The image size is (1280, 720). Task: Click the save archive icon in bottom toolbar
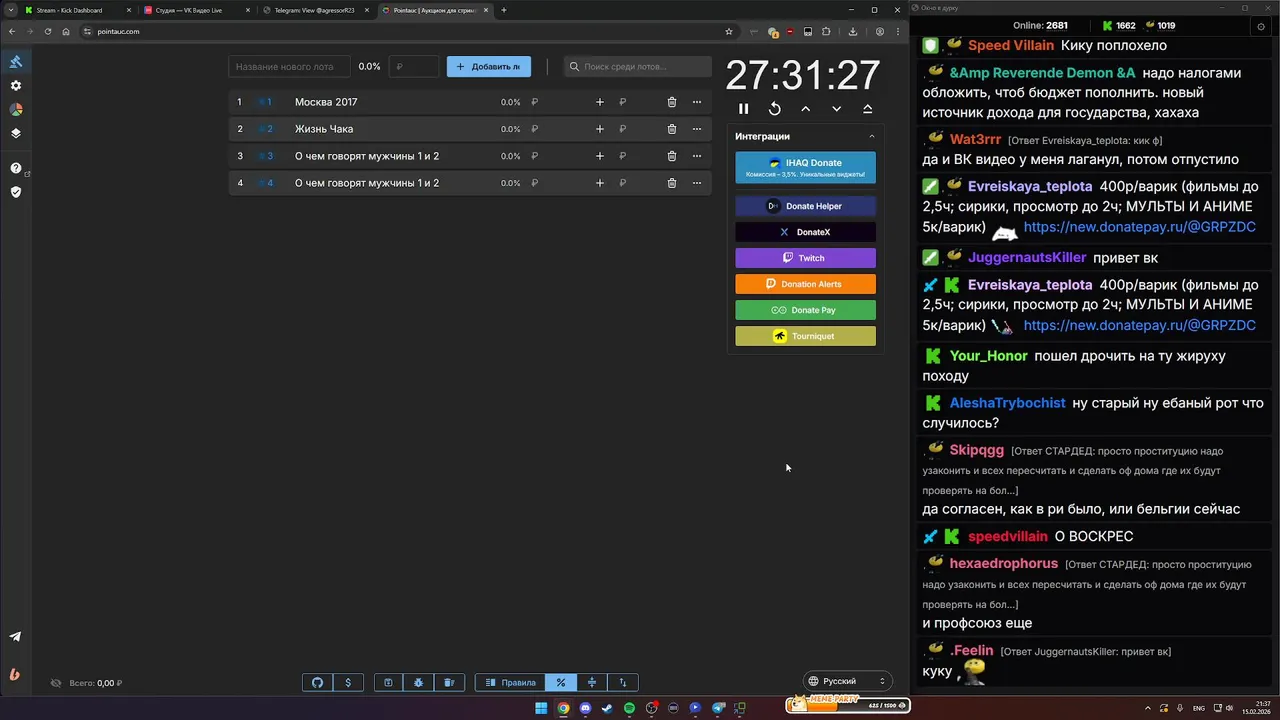point(388,682)
